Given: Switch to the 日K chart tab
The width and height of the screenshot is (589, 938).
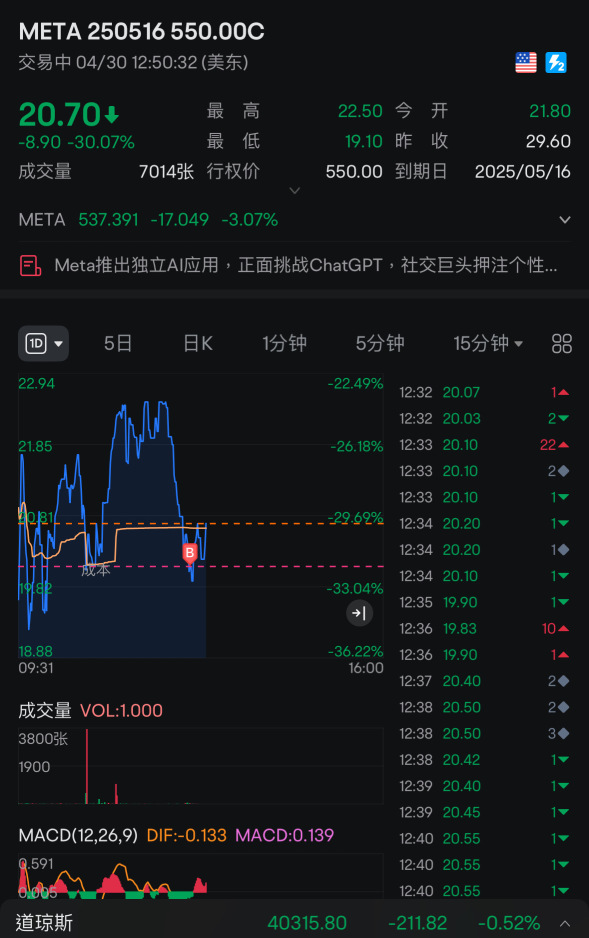Looking at the screenshot, I should pyautogui.click(x=198, y=343).
